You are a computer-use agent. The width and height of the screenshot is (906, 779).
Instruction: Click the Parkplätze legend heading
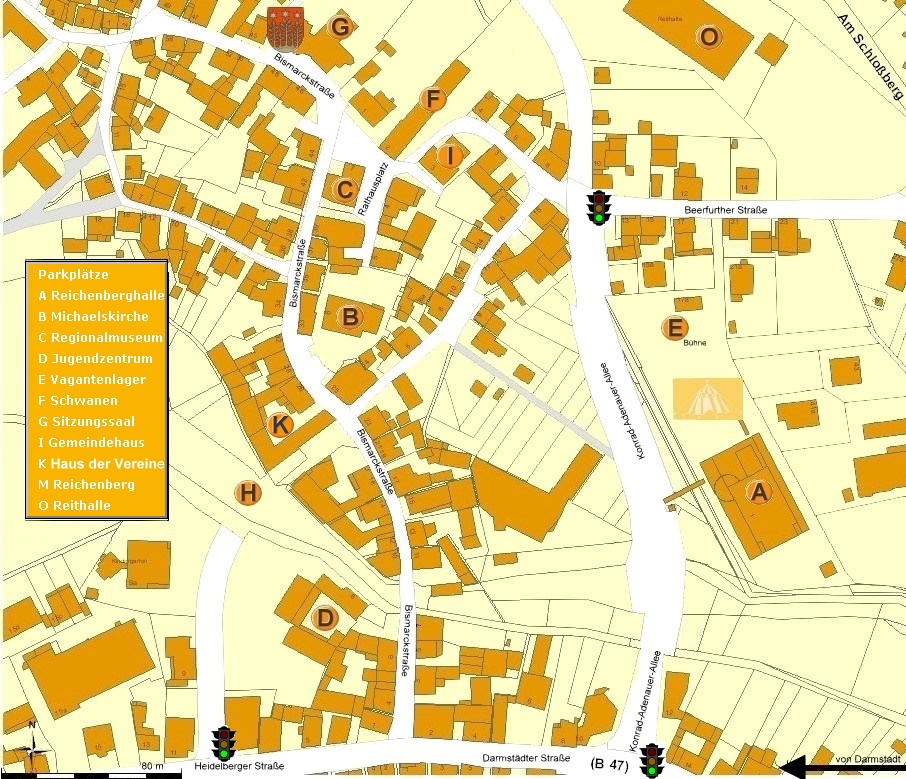73,274
